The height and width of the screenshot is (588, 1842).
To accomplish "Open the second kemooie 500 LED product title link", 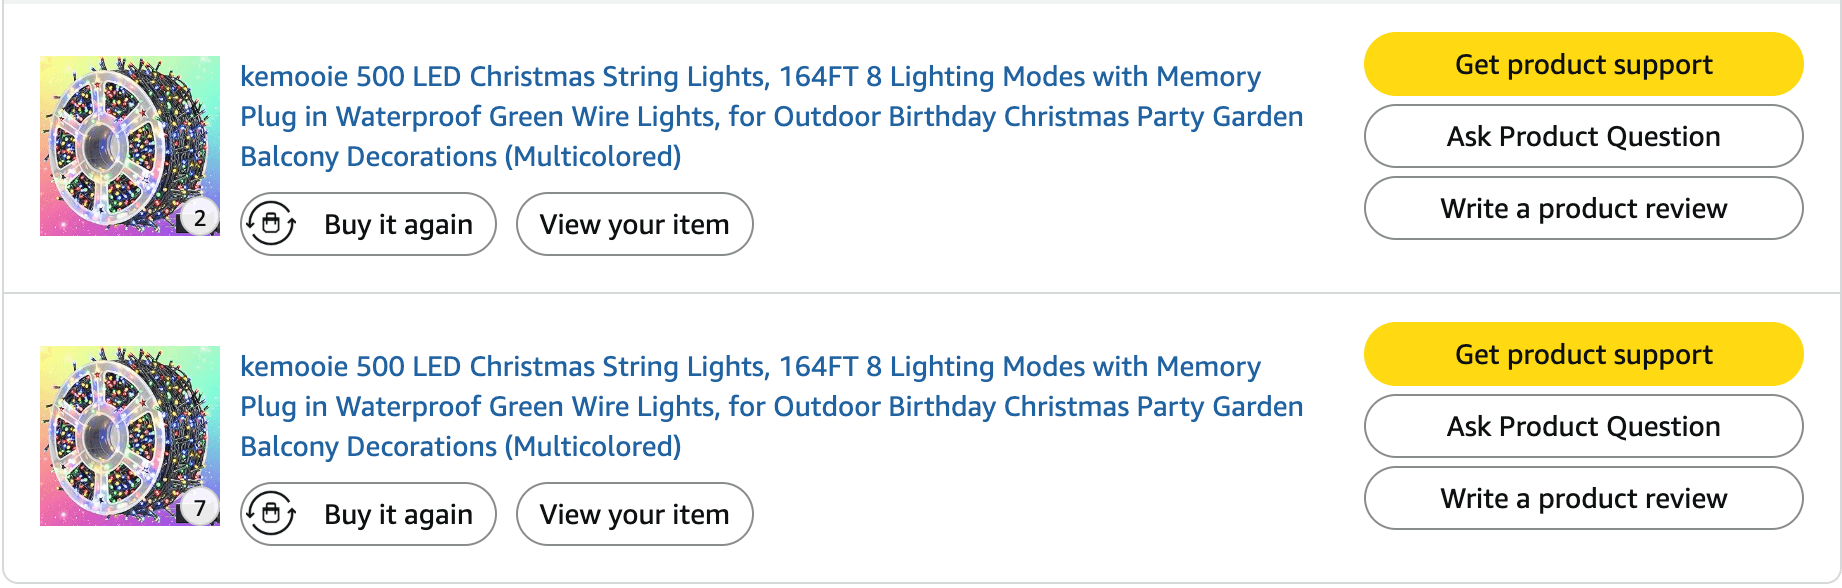I will [750, 367].
